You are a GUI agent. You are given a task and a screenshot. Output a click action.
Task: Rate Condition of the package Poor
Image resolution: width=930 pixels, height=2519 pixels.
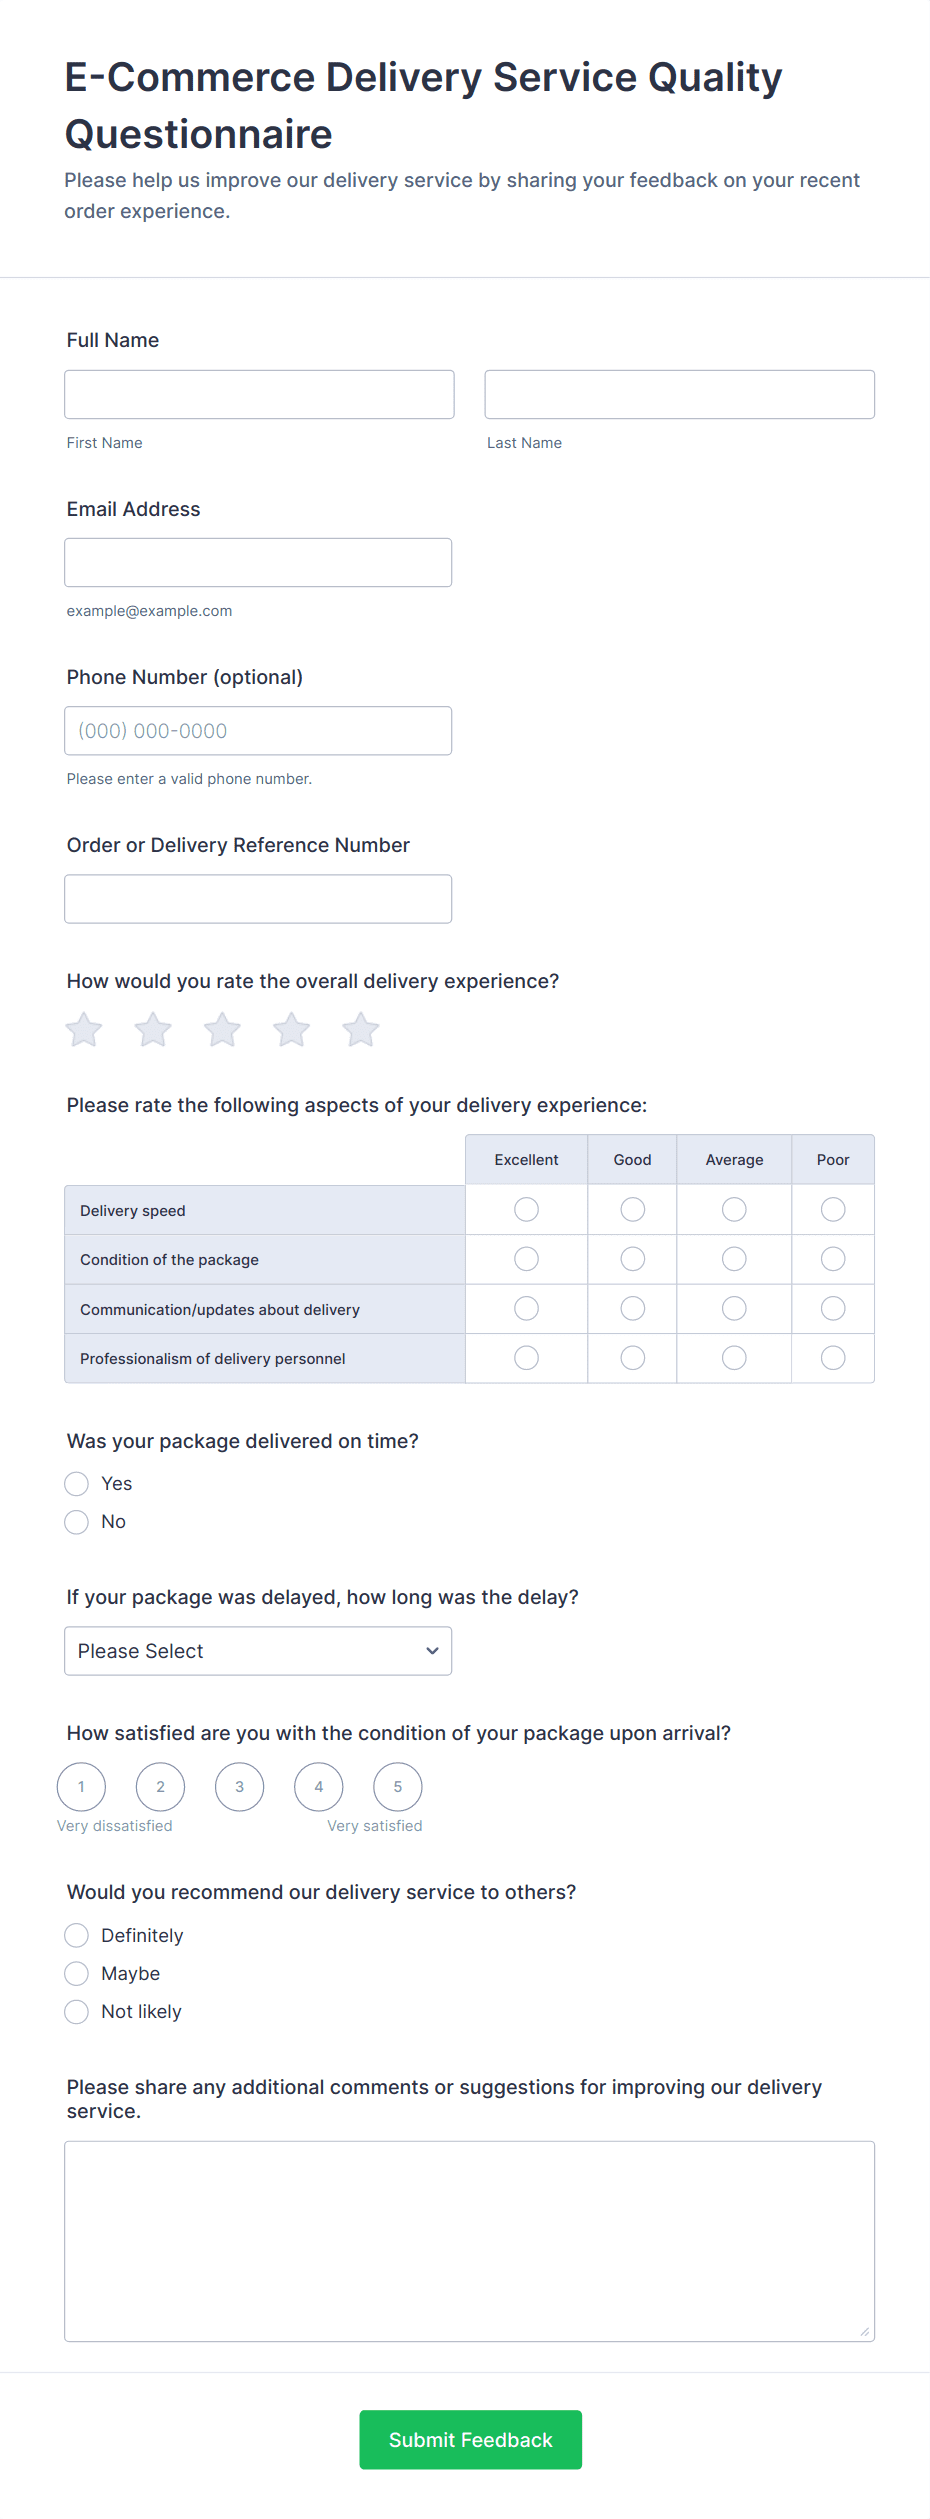pyautogui.click(x=833, y=1259)
